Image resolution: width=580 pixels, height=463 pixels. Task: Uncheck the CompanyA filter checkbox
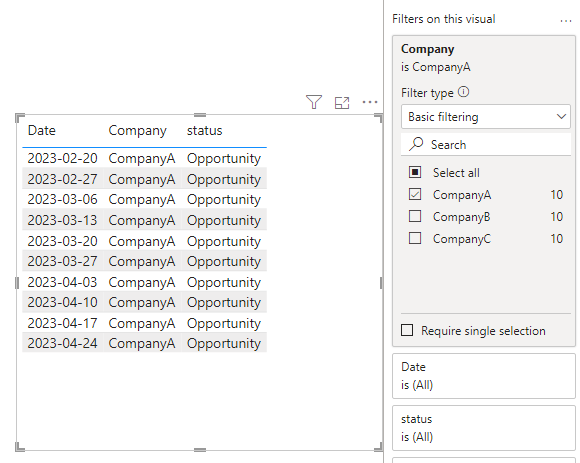(415, 194)
